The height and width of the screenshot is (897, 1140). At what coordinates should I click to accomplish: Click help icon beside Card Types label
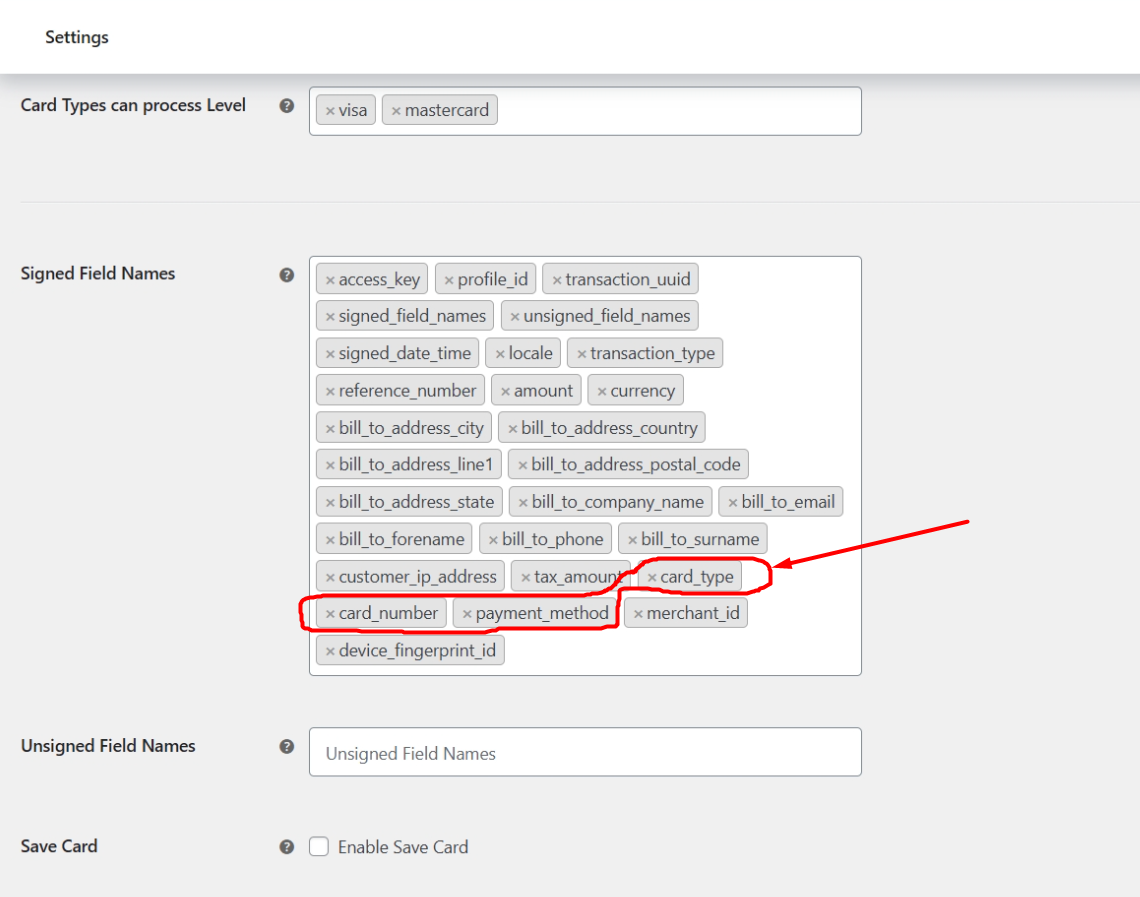click(x=287, y=106)
